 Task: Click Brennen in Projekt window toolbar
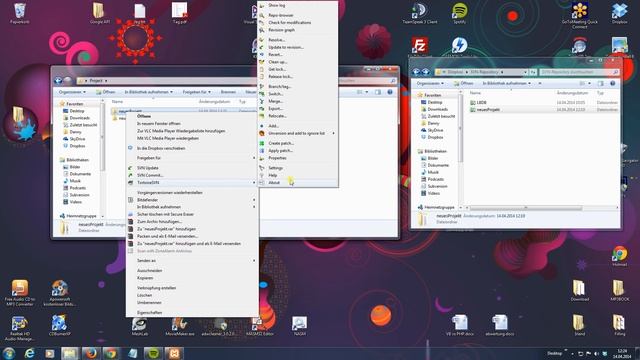[228, 92]
